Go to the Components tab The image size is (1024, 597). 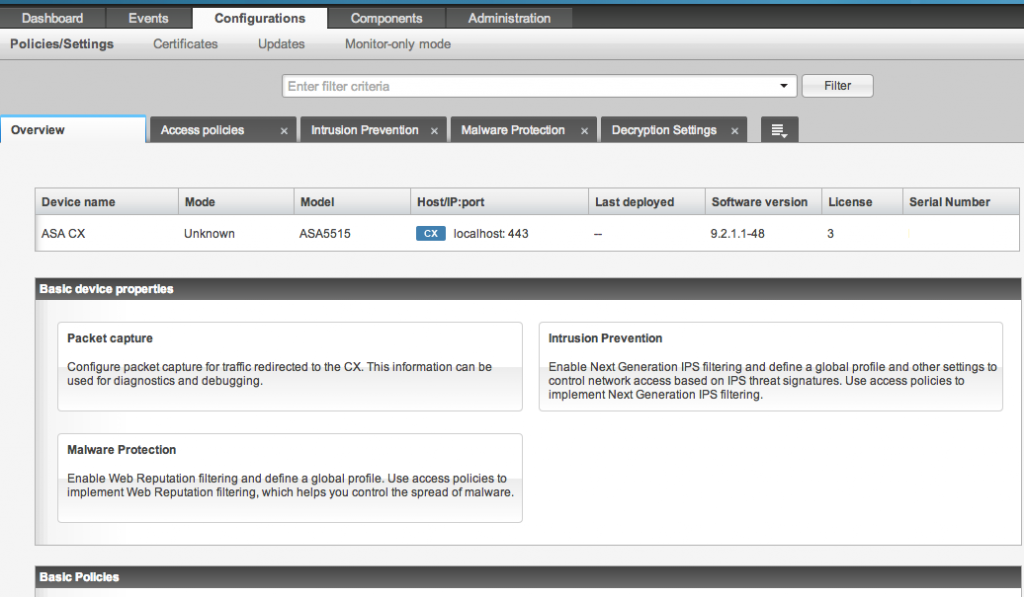(x=386, y=18)
